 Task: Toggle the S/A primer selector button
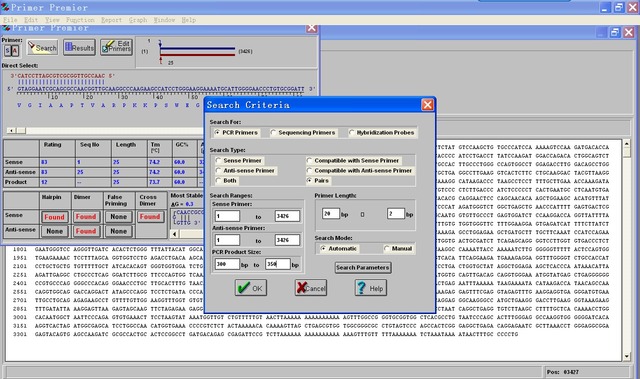click(x=11, y=51)
